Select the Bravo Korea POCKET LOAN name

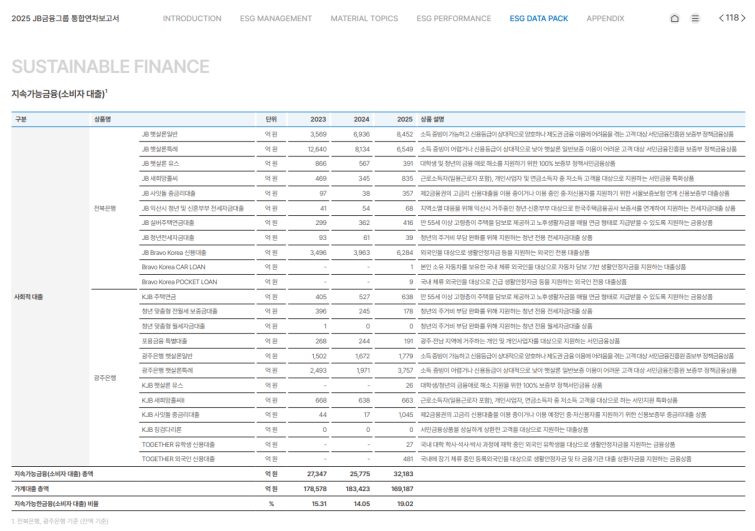(x=179, y=282)
